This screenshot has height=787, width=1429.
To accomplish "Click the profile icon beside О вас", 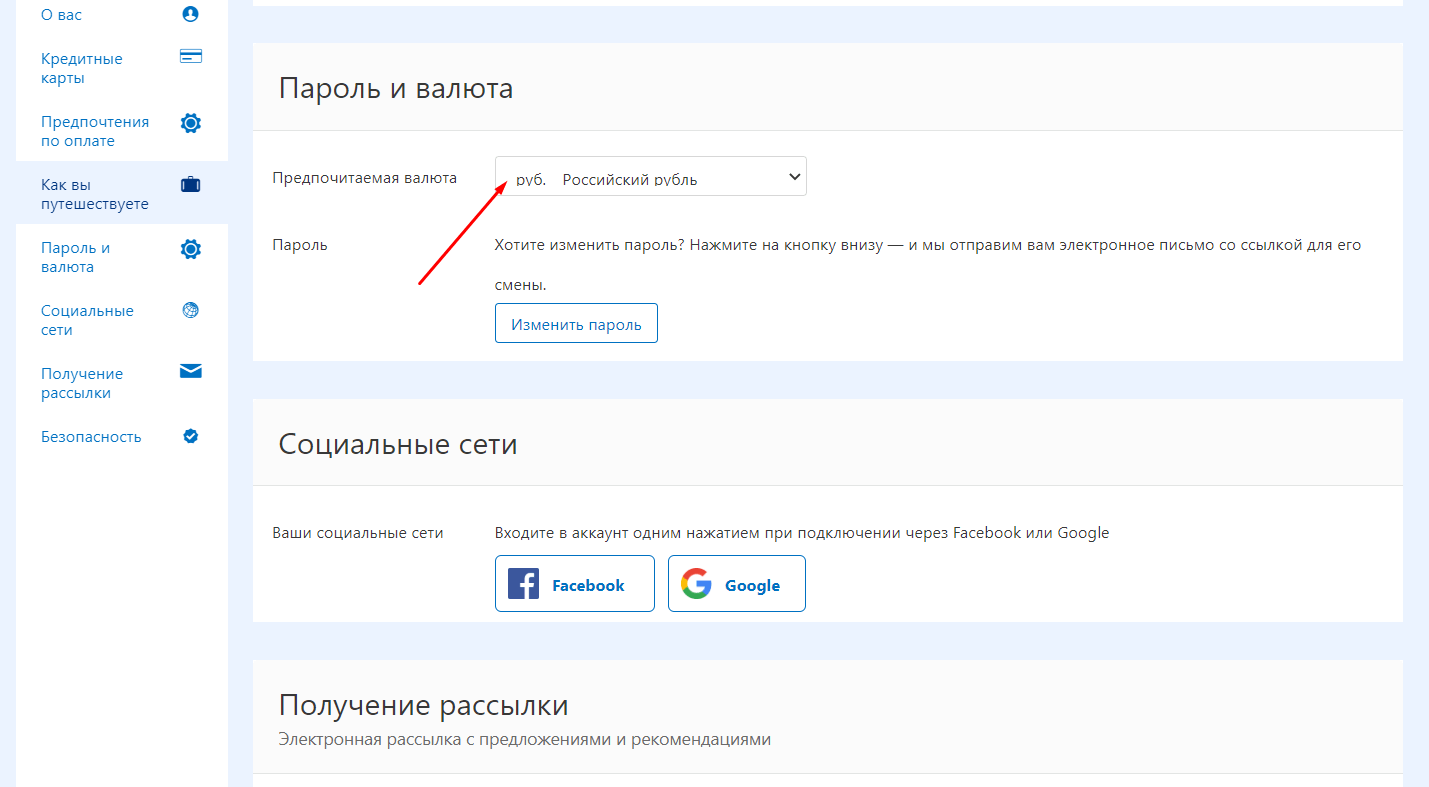I will click(190, 14).
